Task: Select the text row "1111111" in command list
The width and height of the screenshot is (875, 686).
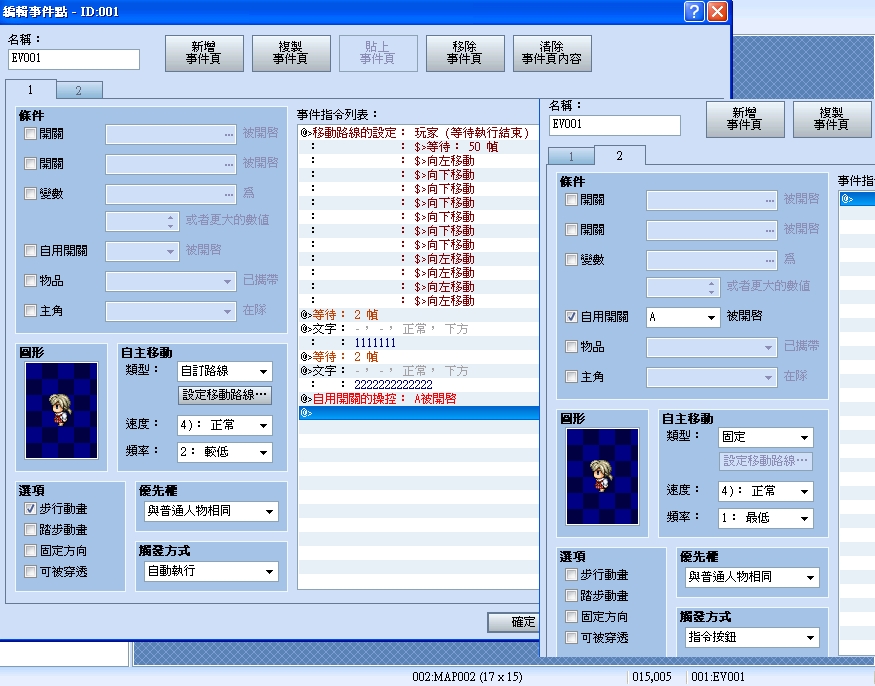Action: pyautogui.click(x=419, y=343)
